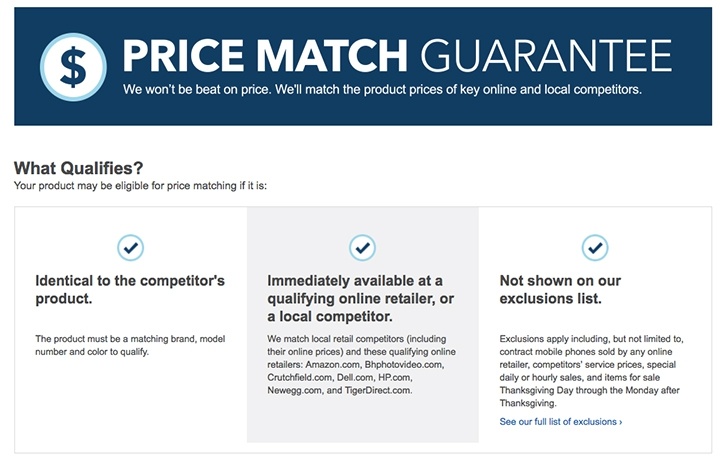
Task: Click checkmark icon above Not shown on exclusions
Action: click(595, 248)
